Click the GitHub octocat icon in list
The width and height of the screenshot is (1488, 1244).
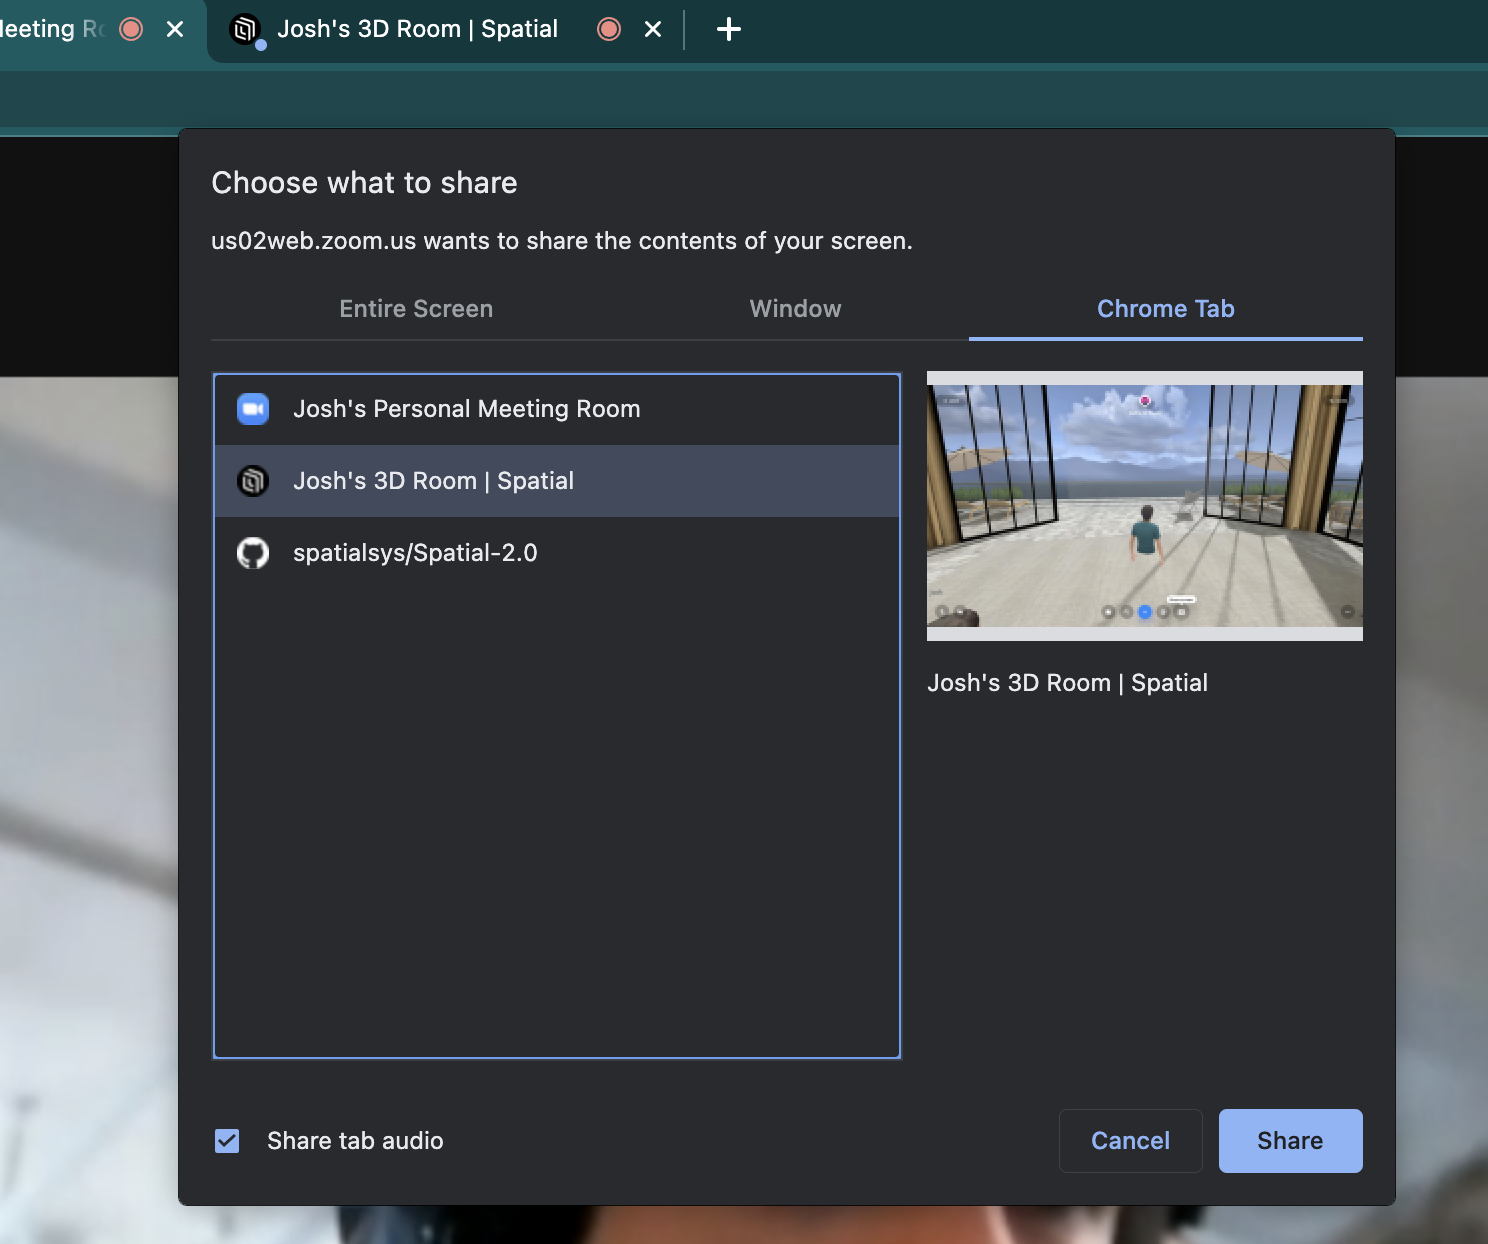pyautogui.click(x=253, y=553)
